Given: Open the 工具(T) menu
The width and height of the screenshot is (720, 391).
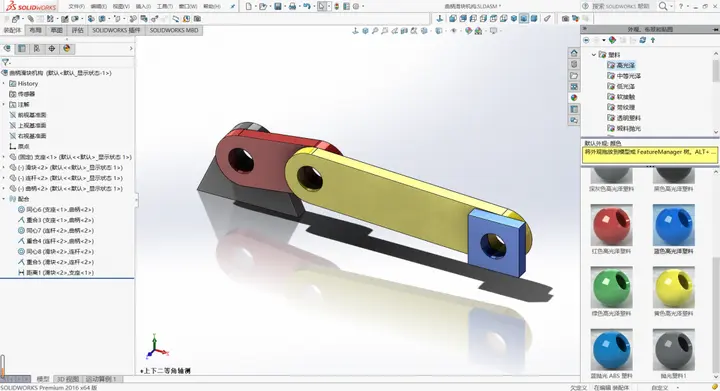Looking at the screenshot, I should coord(165,6).
